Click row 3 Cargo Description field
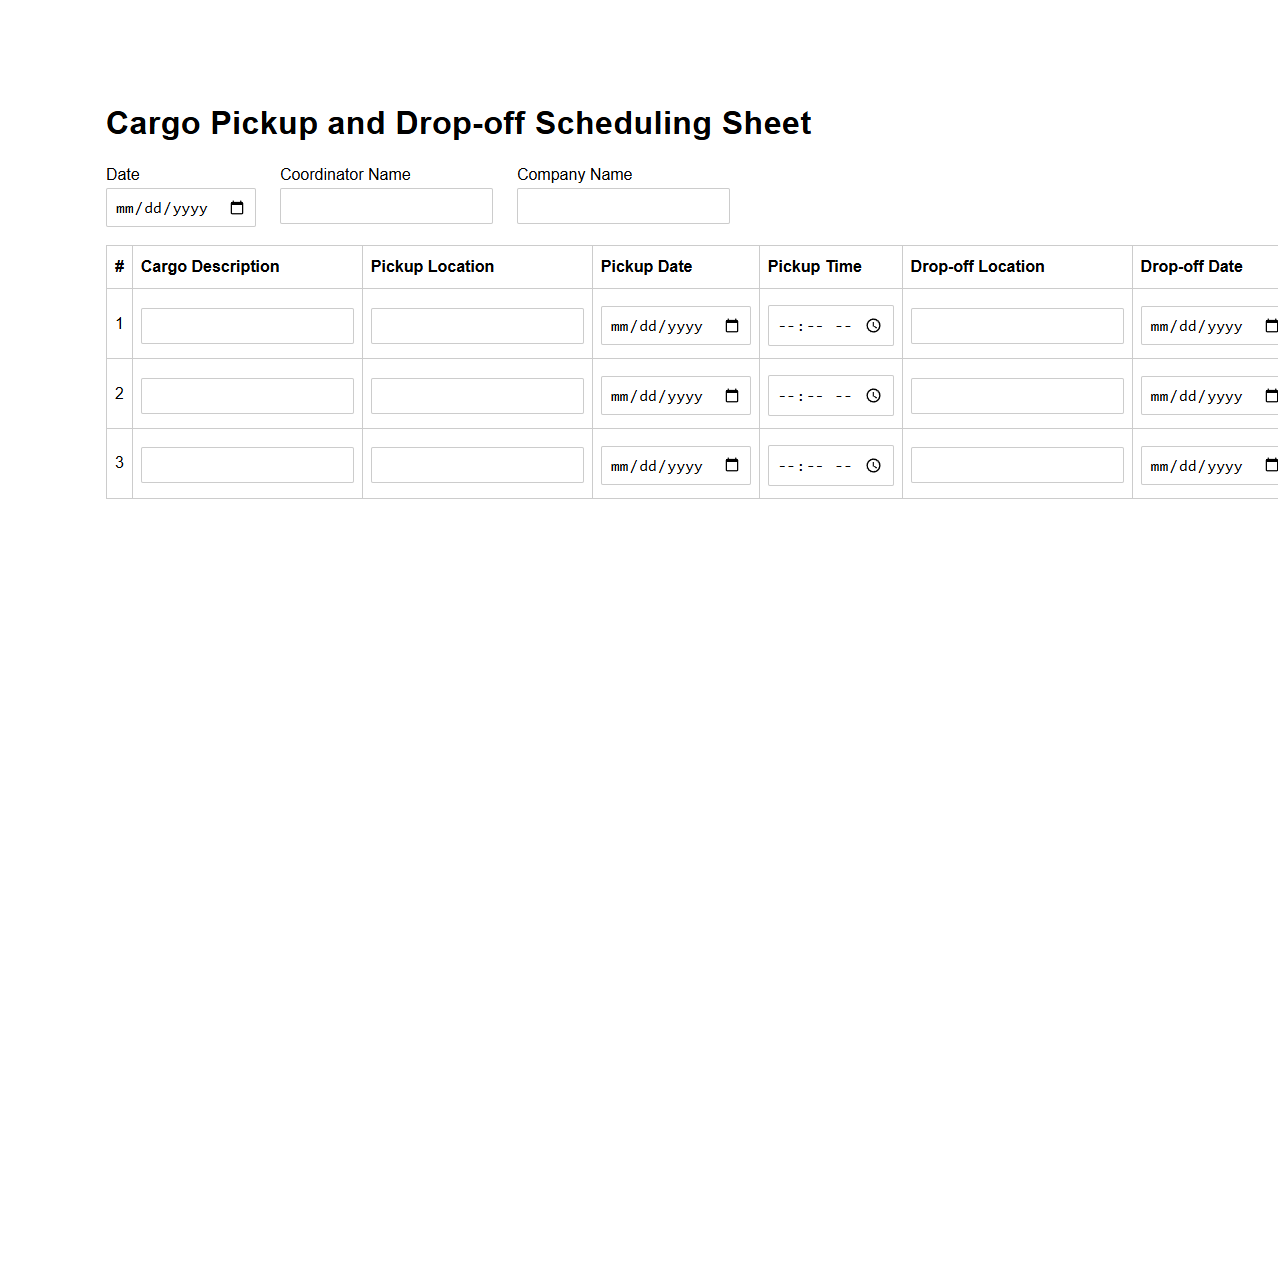The image size is (1278, 1285). coord(247,464)
